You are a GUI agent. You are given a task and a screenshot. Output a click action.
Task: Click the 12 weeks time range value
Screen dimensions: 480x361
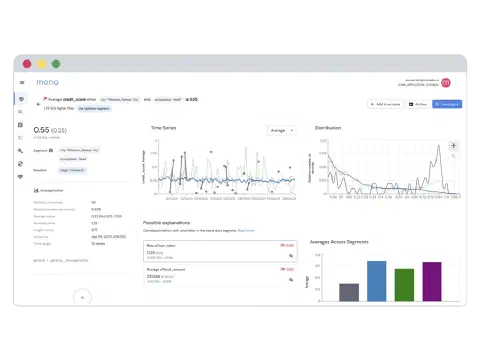tap(98, 244)
